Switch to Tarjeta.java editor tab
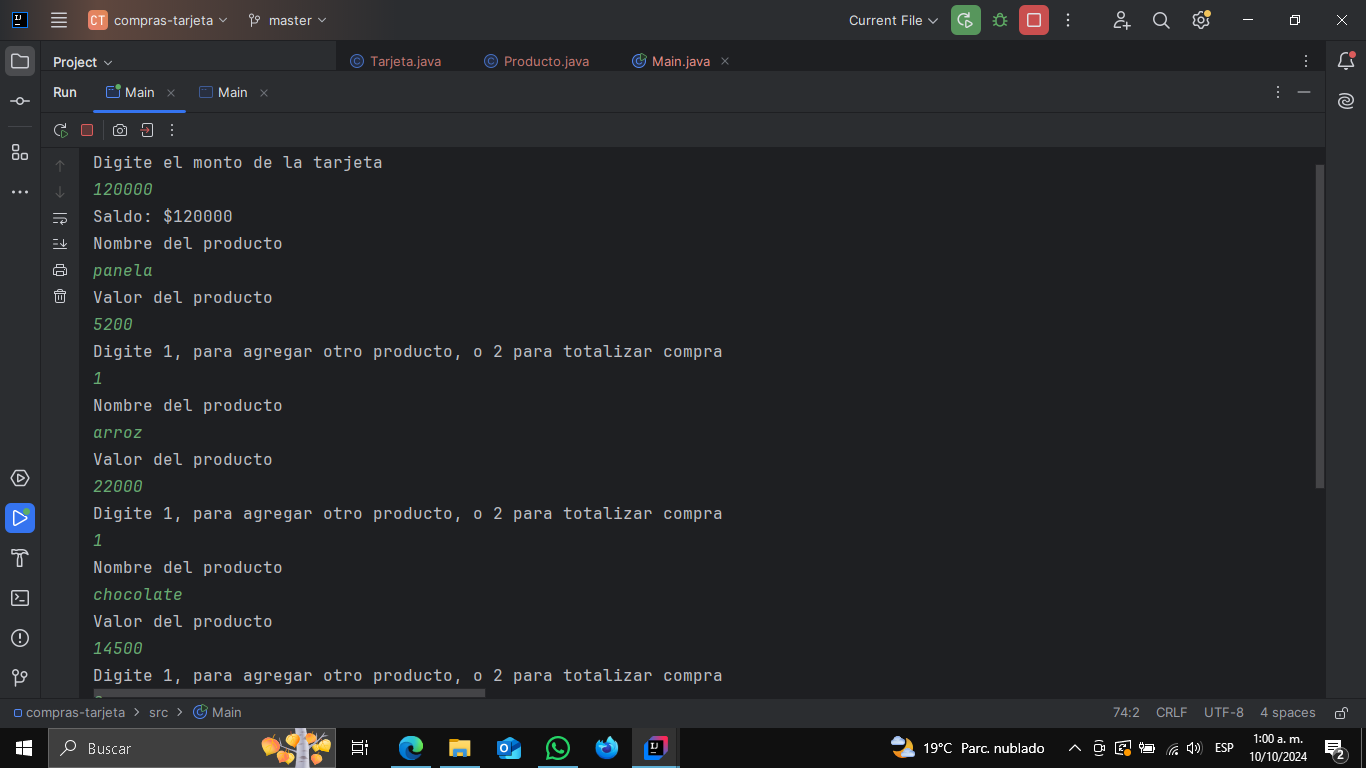 396,62
